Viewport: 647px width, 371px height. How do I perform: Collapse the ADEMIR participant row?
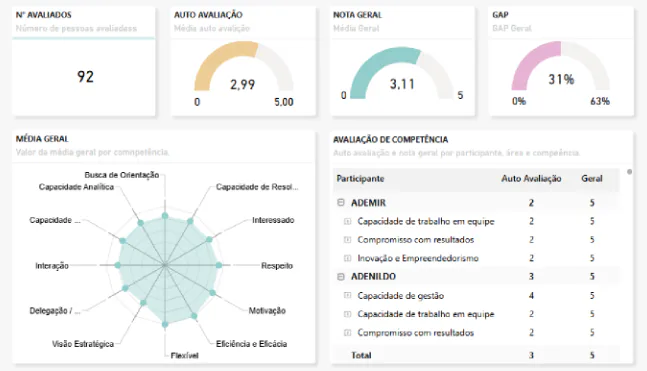point(341,203)
